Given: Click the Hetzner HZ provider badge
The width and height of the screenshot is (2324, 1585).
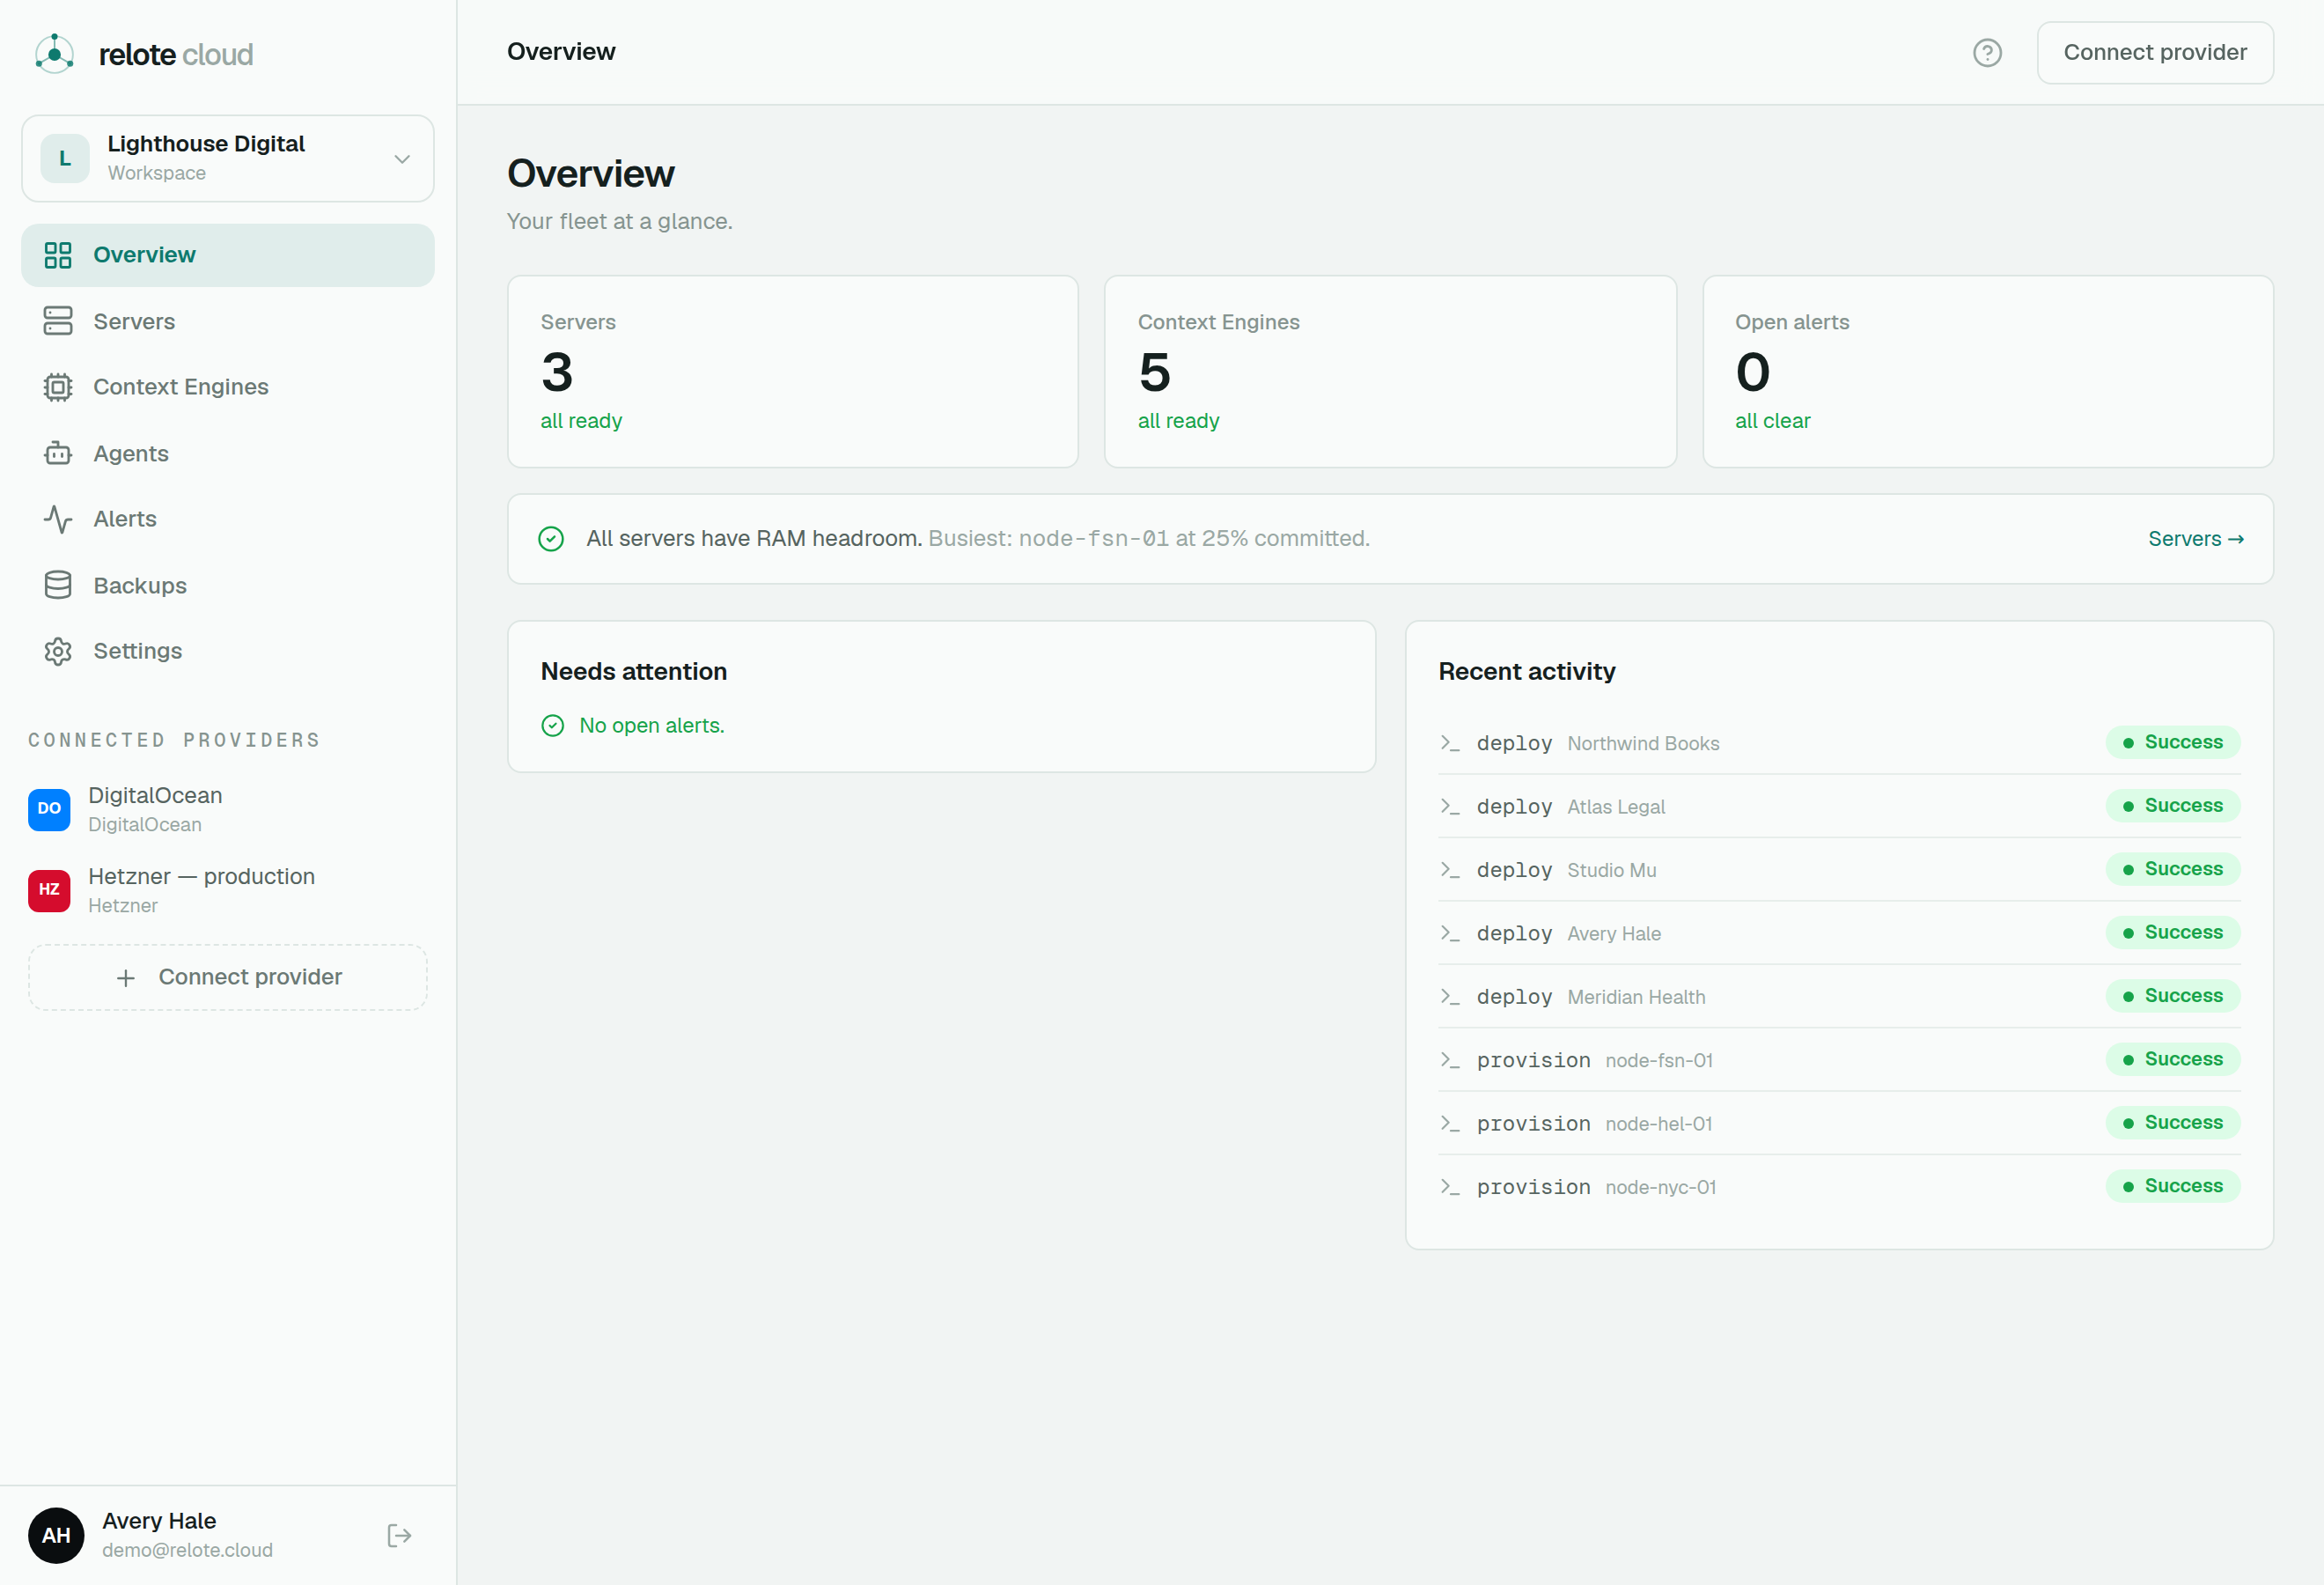Looking at the screenshot, I should point(49,890).
